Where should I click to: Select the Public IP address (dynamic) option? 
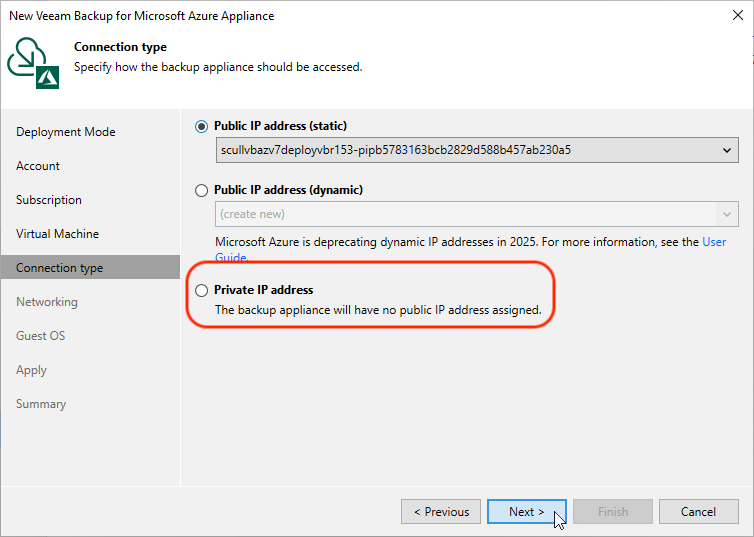click(201, 190)
